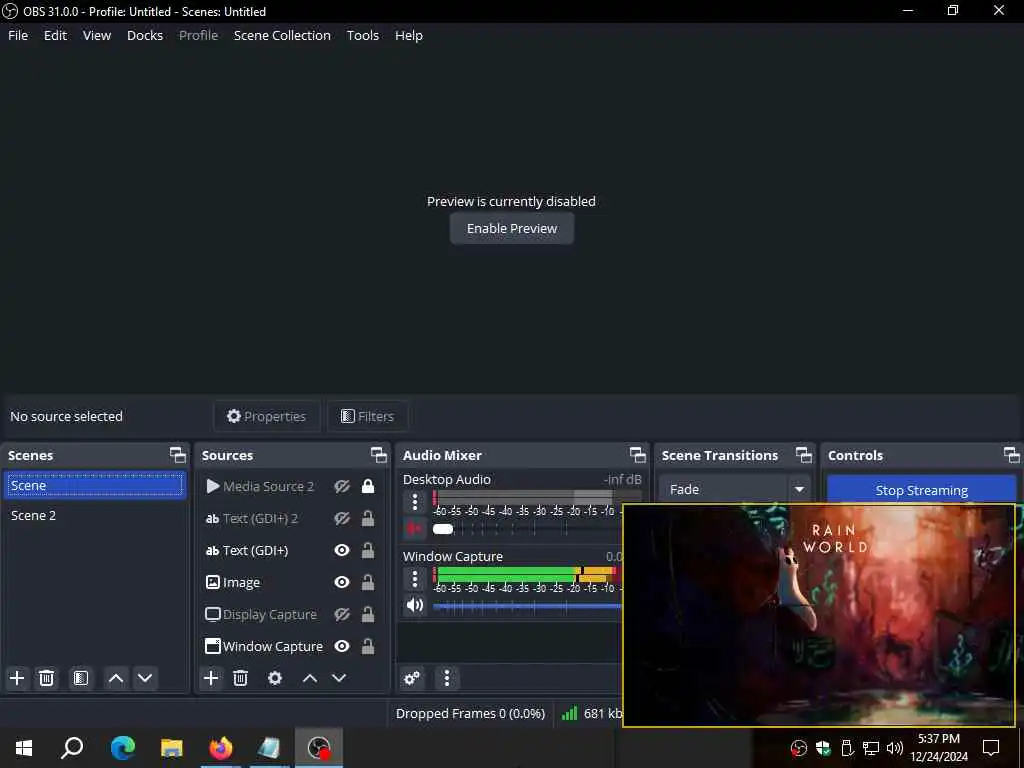Hide Window Capture source eye toggle
This screenshot has width=1024, height=768.
342,646
